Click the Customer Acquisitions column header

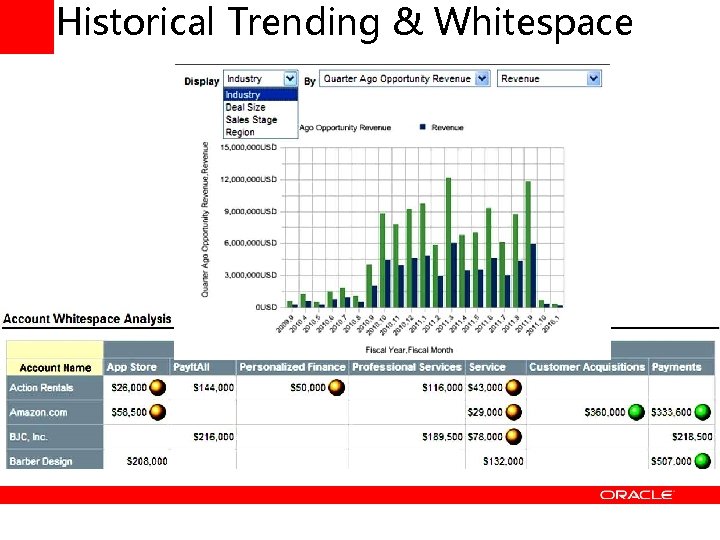587,367
